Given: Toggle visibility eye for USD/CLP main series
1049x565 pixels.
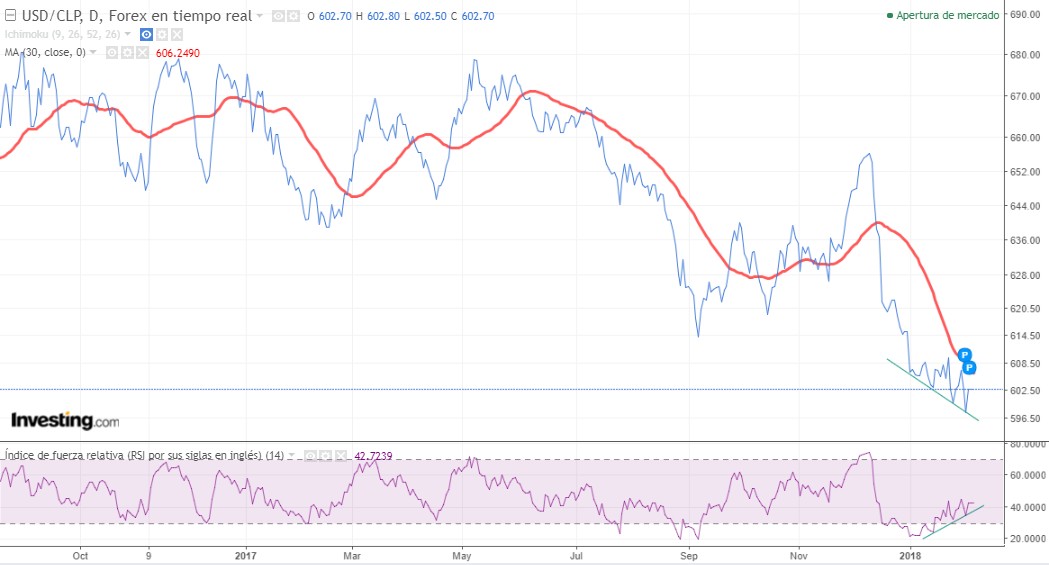Looking at the screenshot, I should click(278, 16).
